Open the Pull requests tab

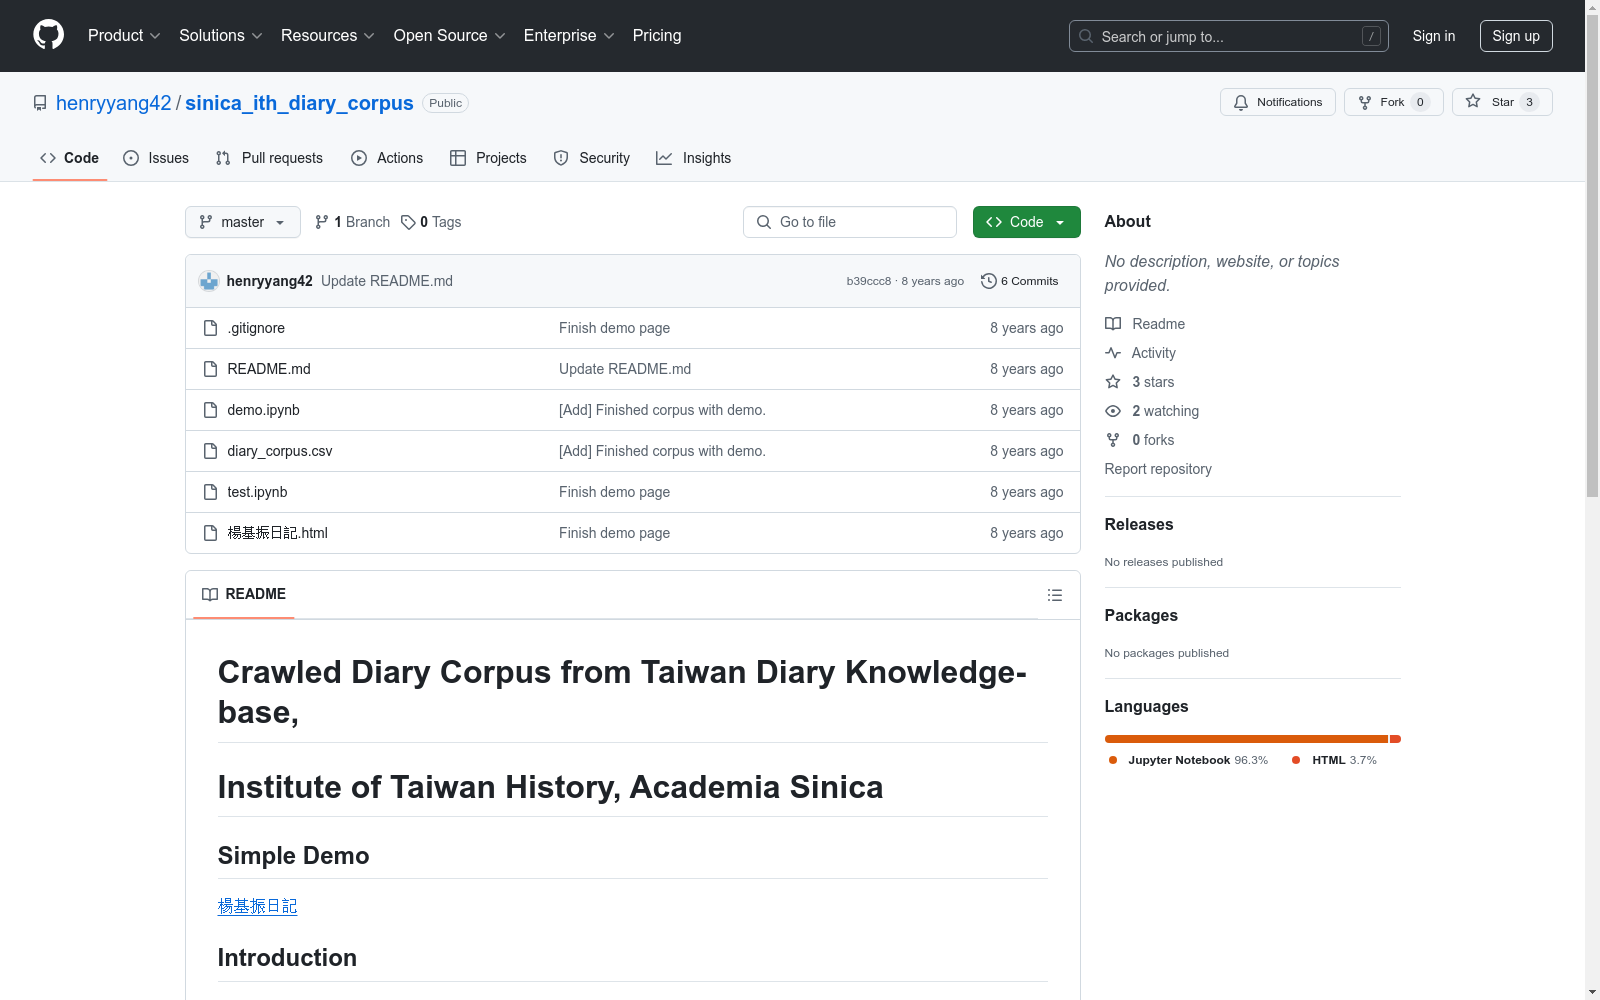(x=269, y=158)
